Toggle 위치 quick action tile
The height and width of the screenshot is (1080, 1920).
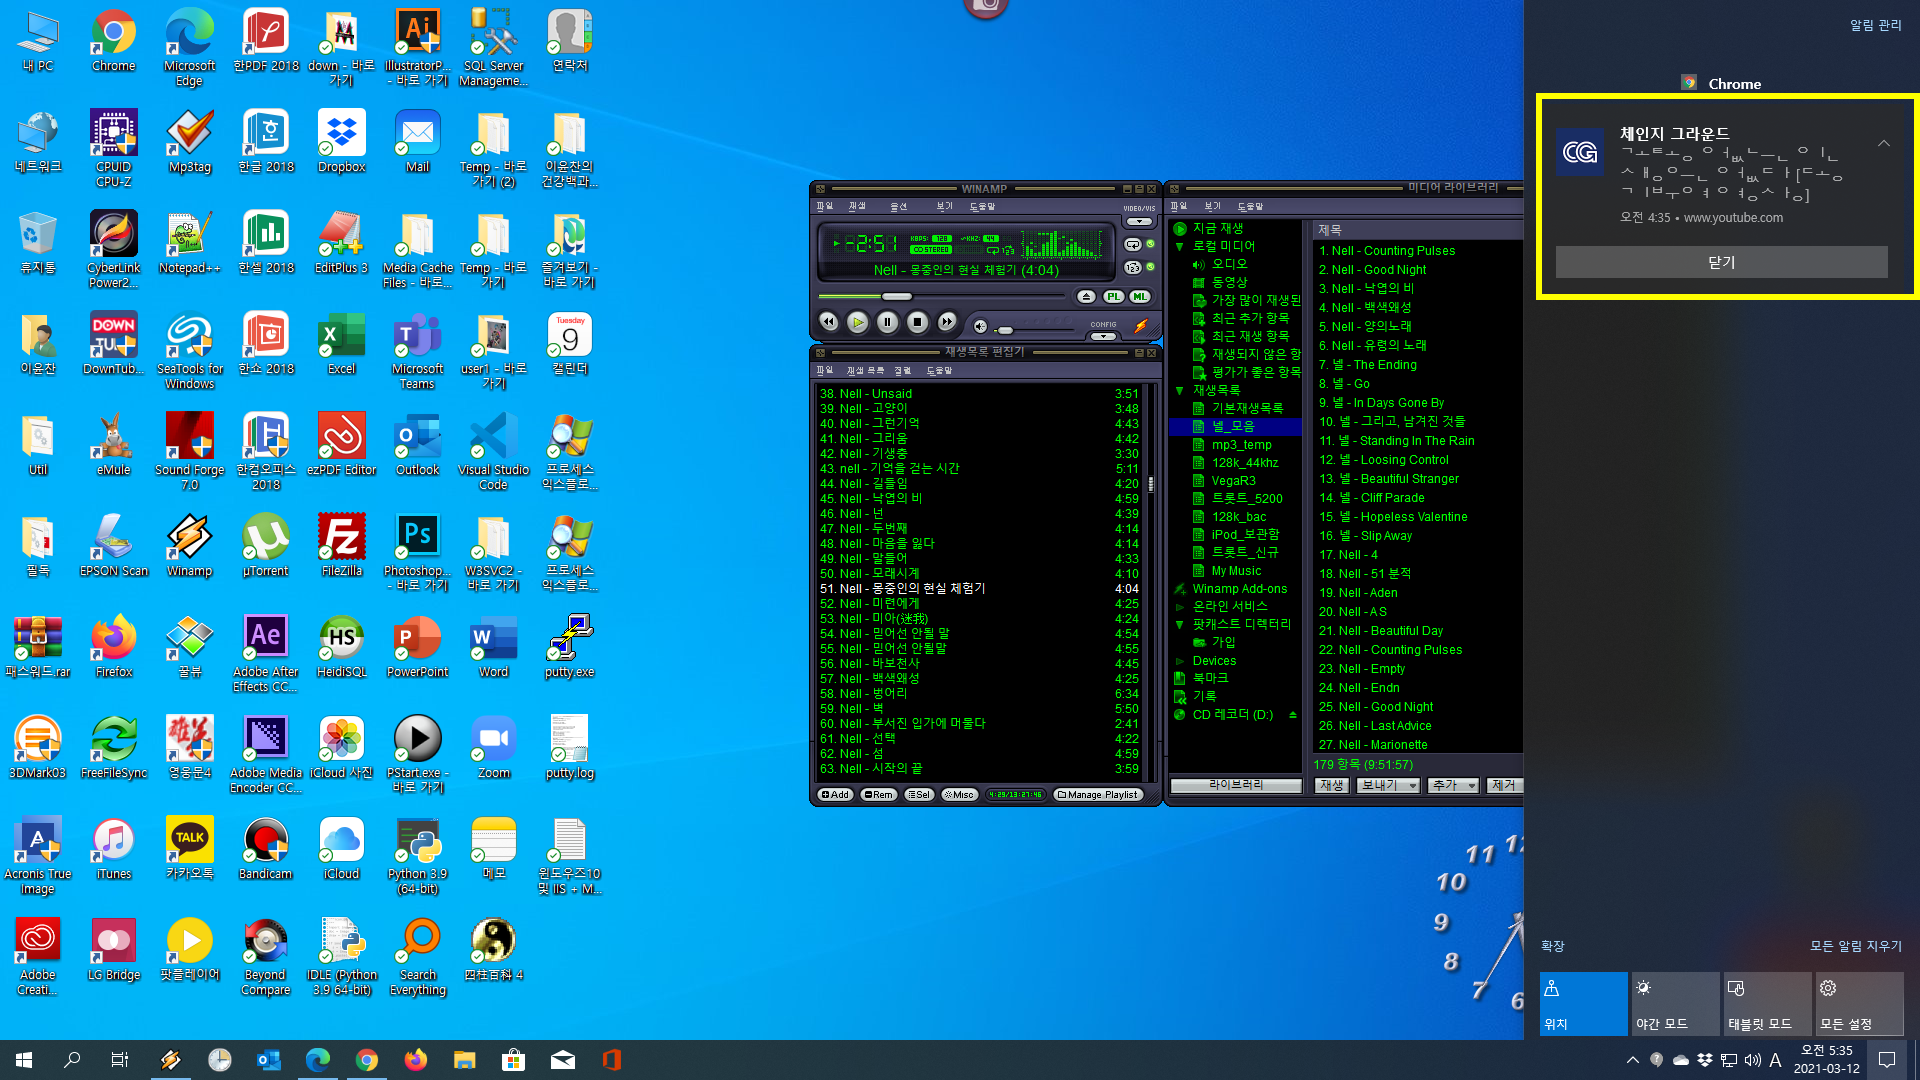point(1583,1003)
